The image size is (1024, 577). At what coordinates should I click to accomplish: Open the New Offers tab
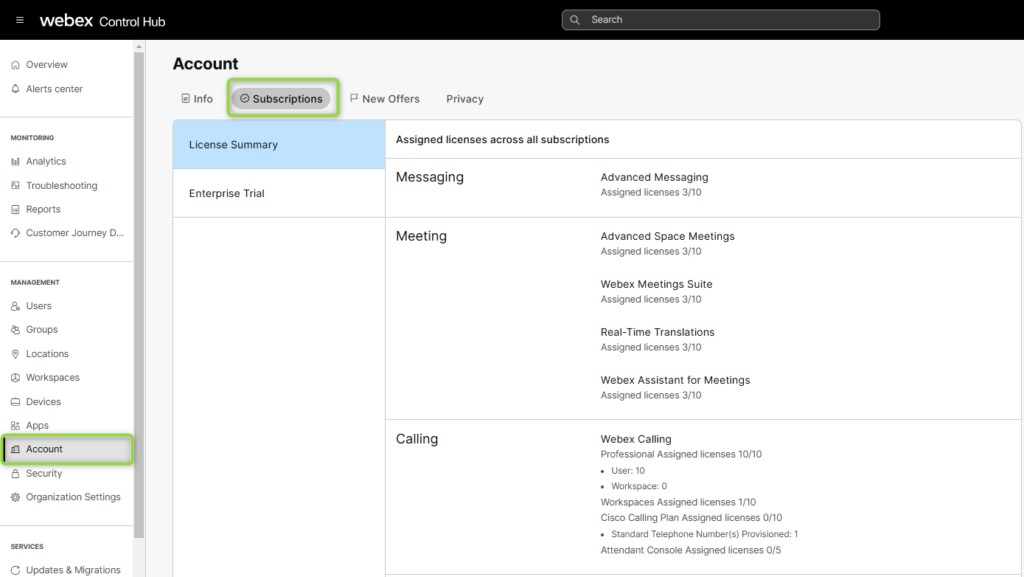point(384,98)
